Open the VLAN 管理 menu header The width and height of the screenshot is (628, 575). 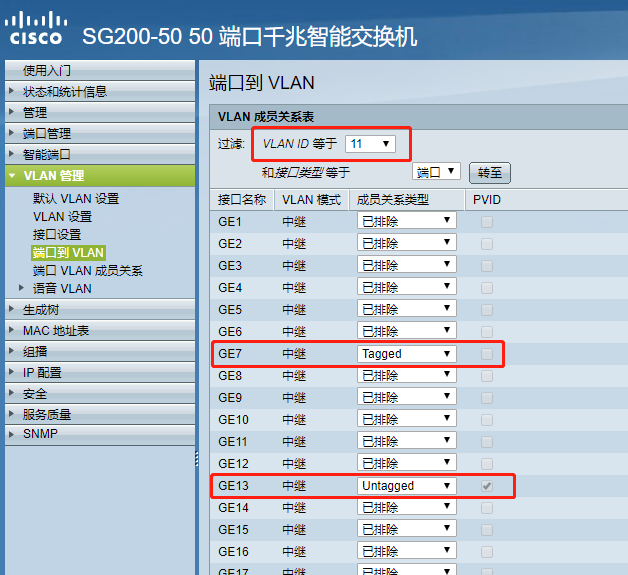point(100,175)
